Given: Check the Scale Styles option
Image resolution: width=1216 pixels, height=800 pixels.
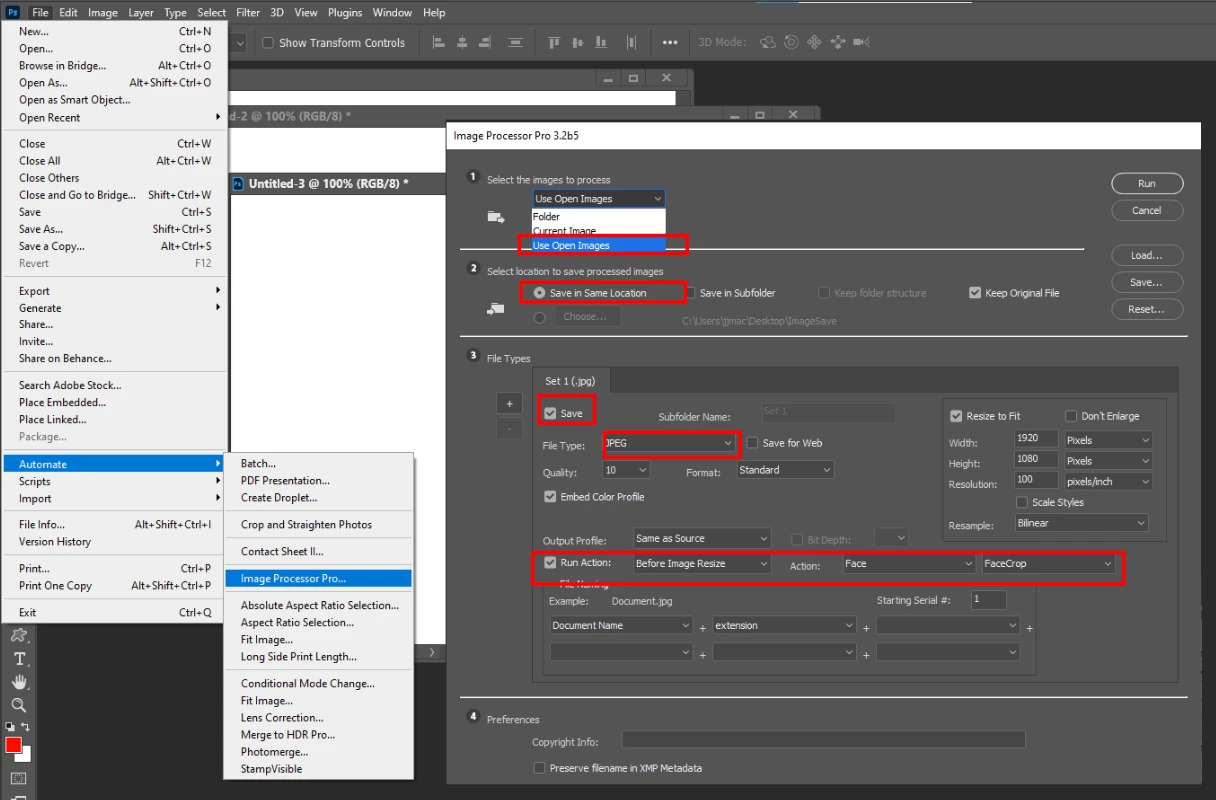Looking at the screenshot, I should click(x=1022, y=503).
